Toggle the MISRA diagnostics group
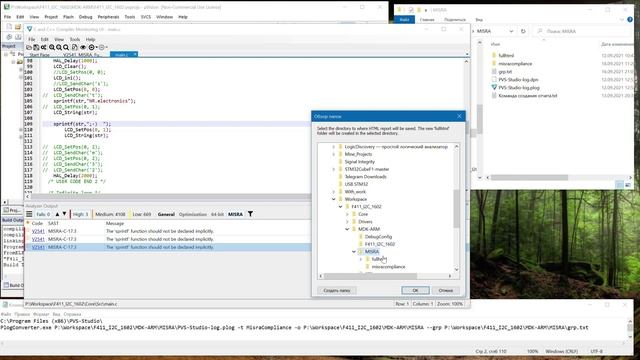The width and height of the screenshot is (640, 360). click(235, 214)
